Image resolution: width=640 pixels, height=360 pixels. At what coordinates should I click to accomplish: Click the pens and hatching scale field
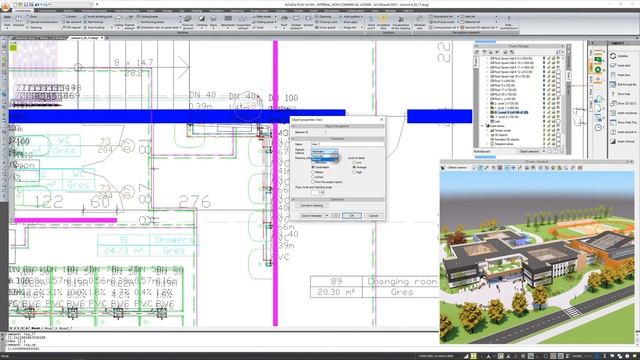[x=318, y=192]
